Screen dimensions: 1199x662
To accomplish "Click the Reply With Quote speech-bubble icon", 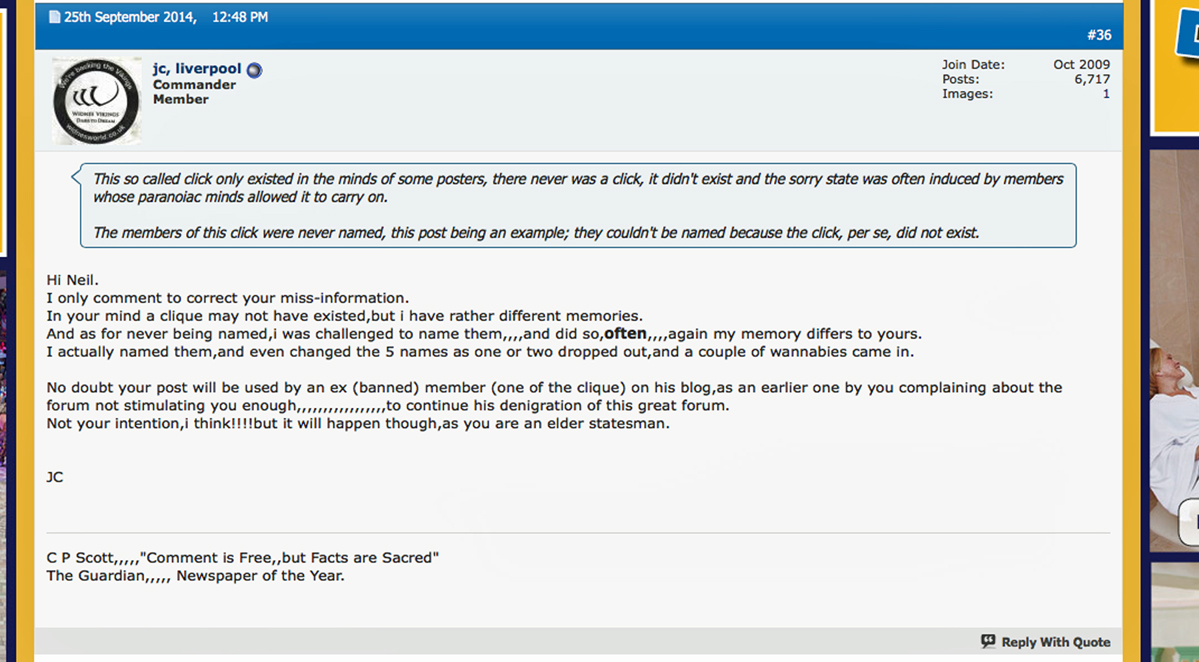I will [x=988, y=642].
